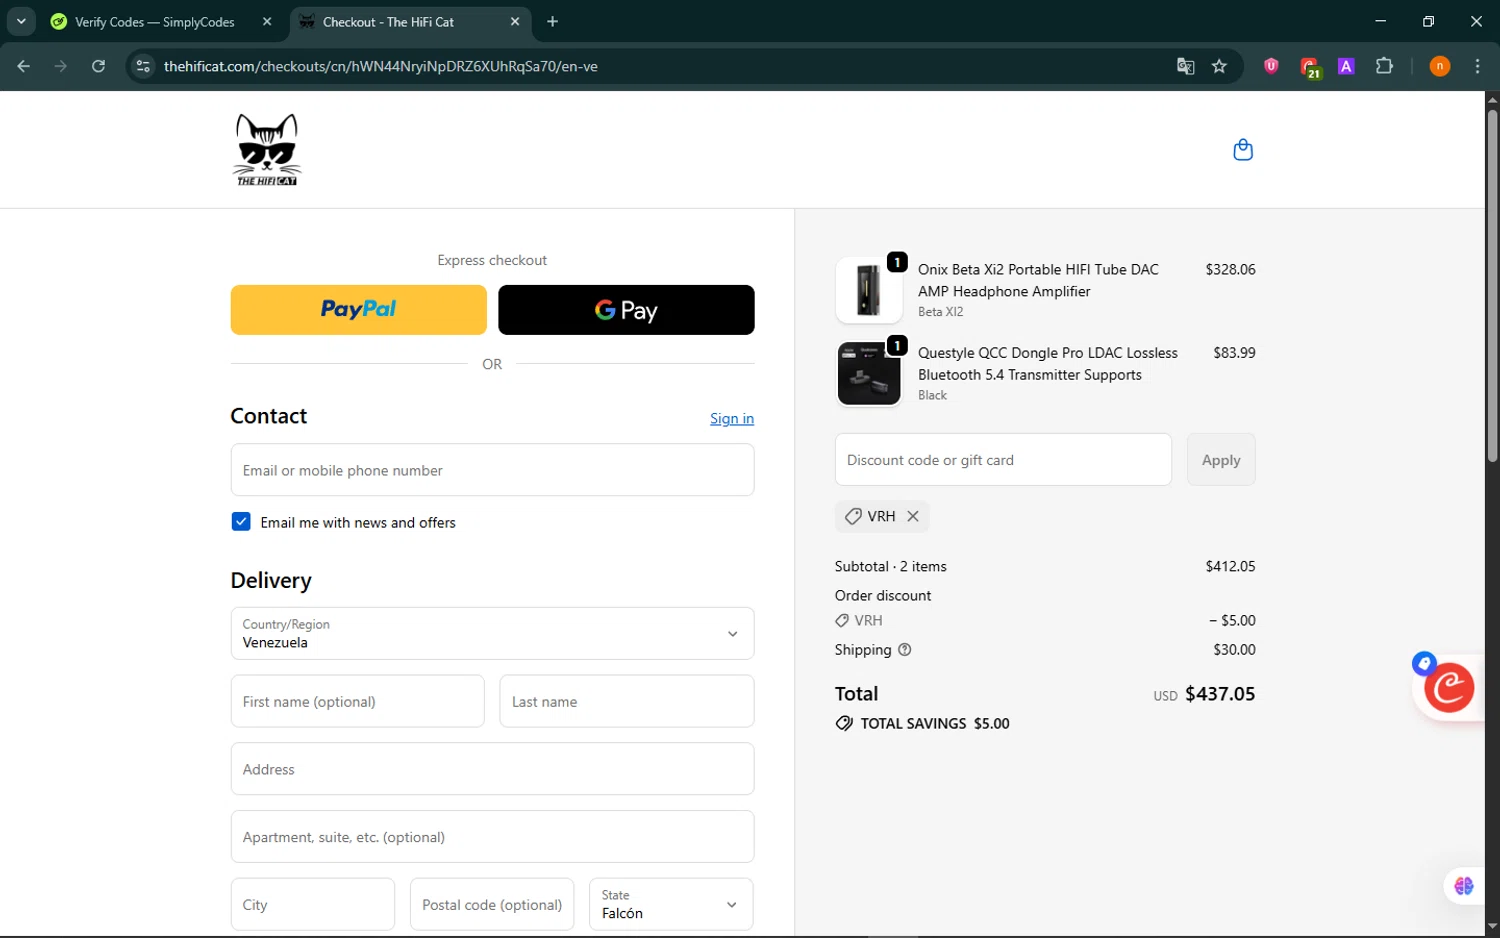Close the Verify Codes SimplyCodes tab
This screenshot has width=1500, height=938.
click(267, 21)
